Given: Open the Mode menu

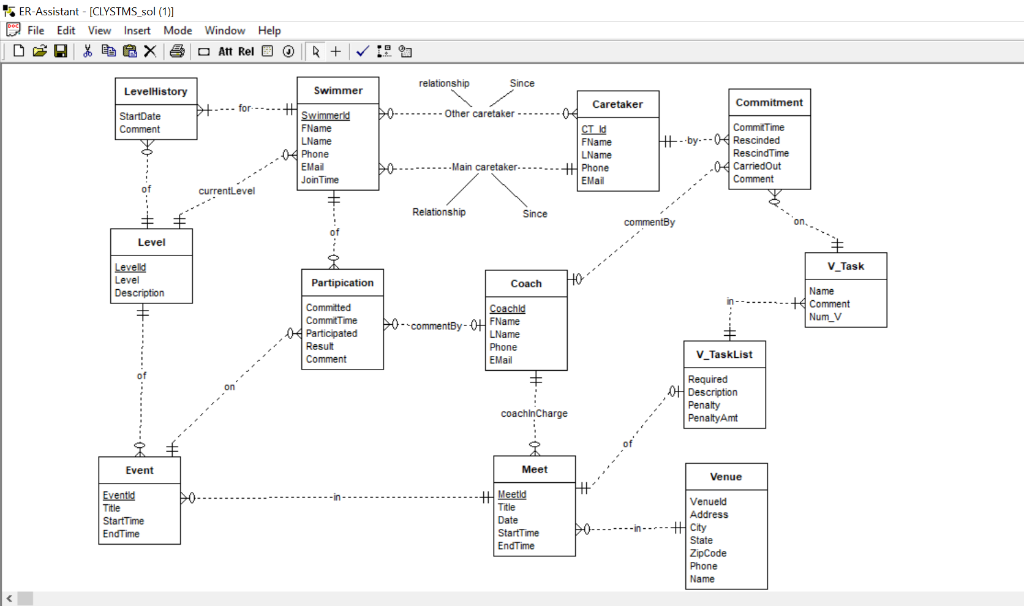Looking at the screenshot, I should click(177, 30).
